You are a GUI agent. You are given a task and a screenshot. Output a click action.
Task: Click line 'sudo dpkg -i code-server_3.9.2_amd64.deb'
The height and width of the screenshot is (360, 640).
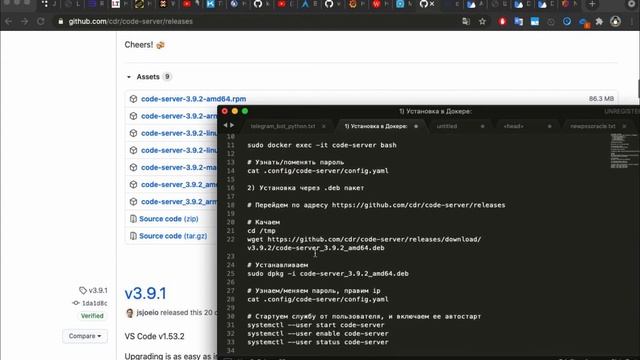(x=328, y=273)
